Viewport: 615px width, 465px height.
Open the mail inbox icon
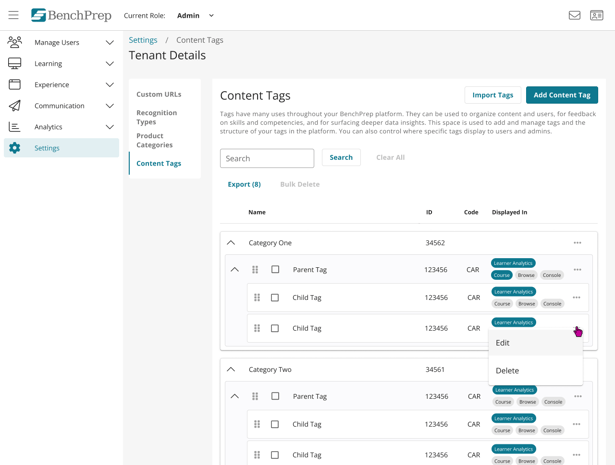pos(574,15)
